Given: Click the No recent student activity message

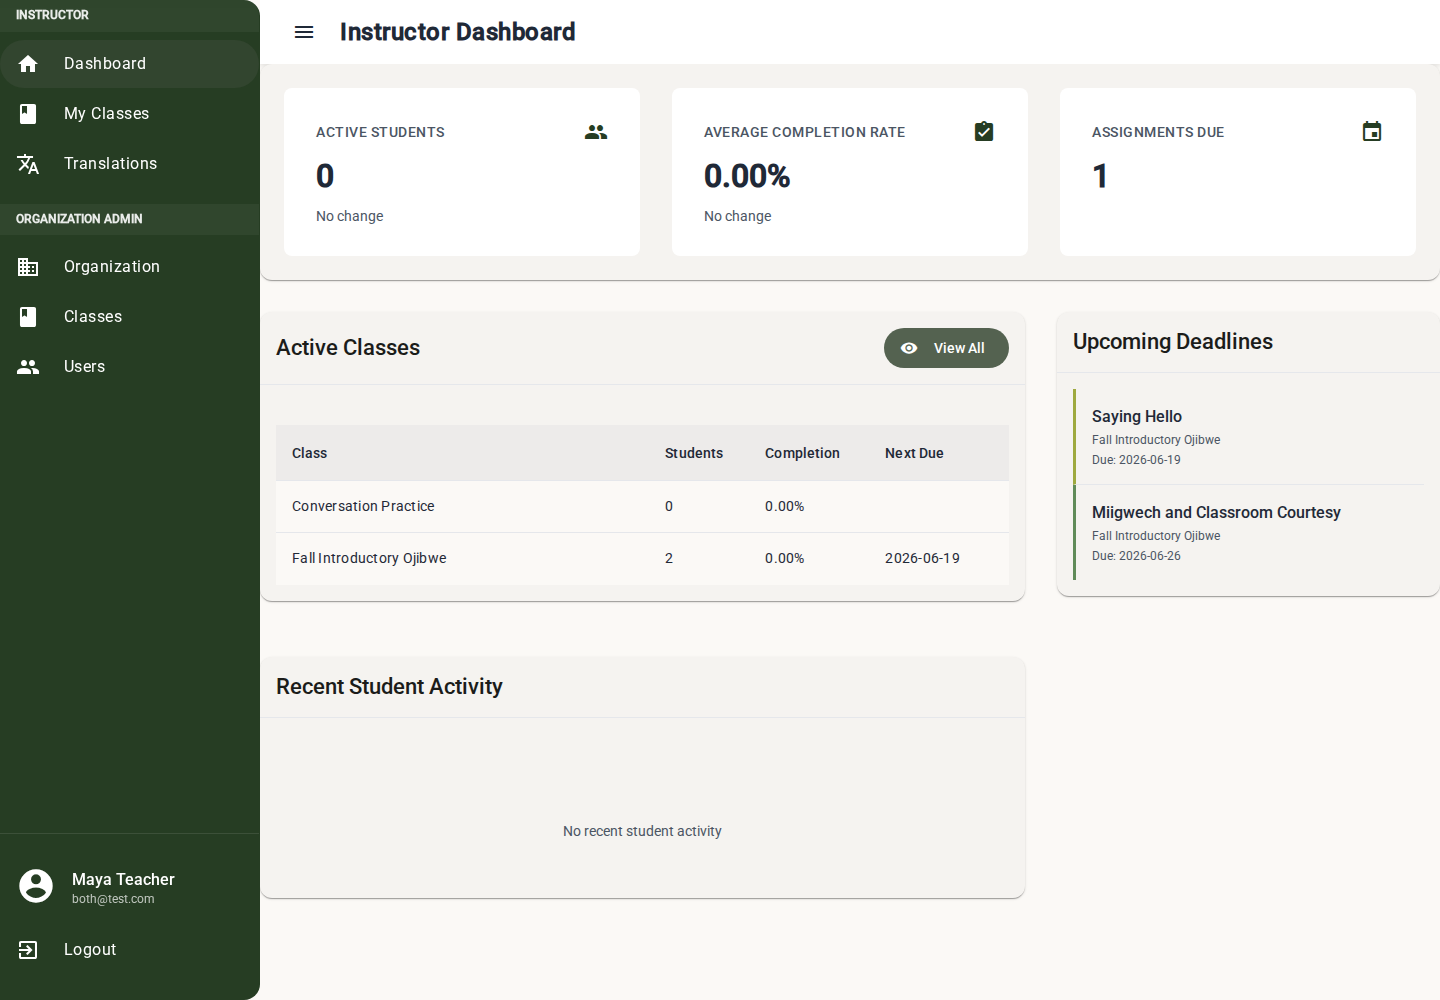Looking at the screenshot, I should pos(642,831).
